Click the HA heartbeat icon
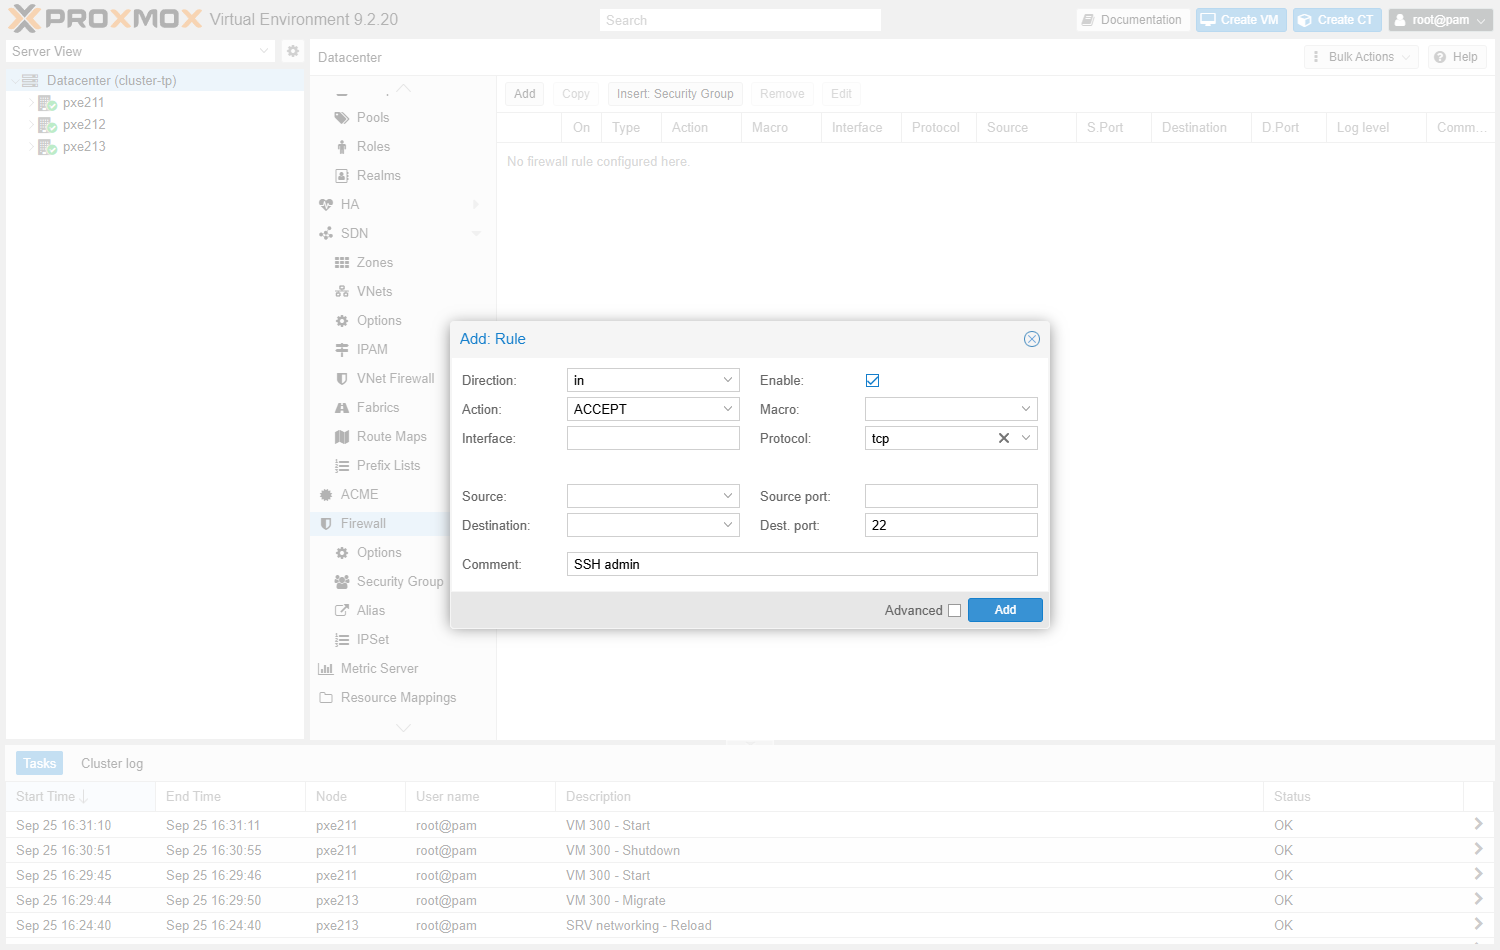 coord(326,205)
